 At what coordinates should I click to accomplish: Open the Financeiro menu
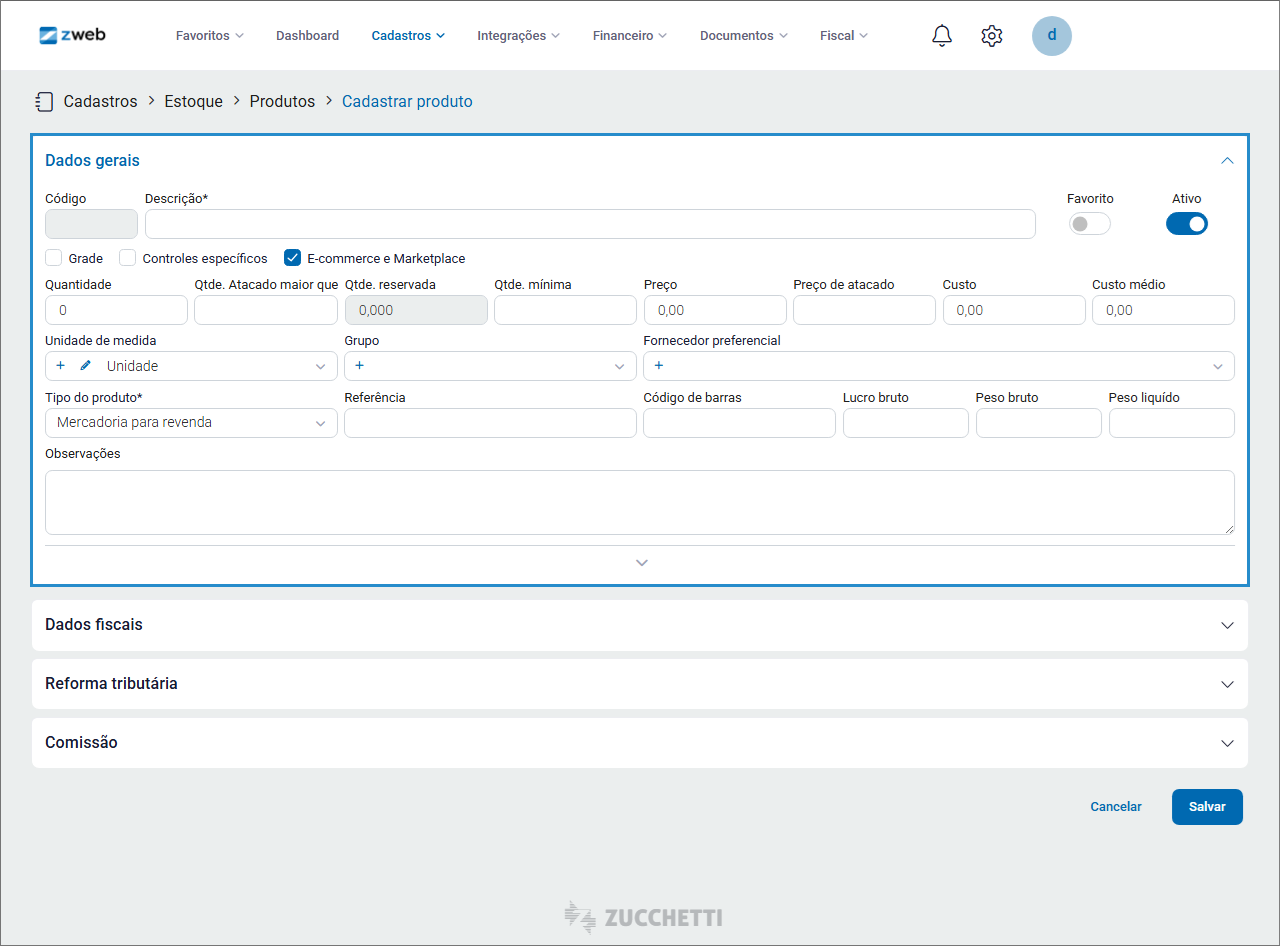(629, 36)
